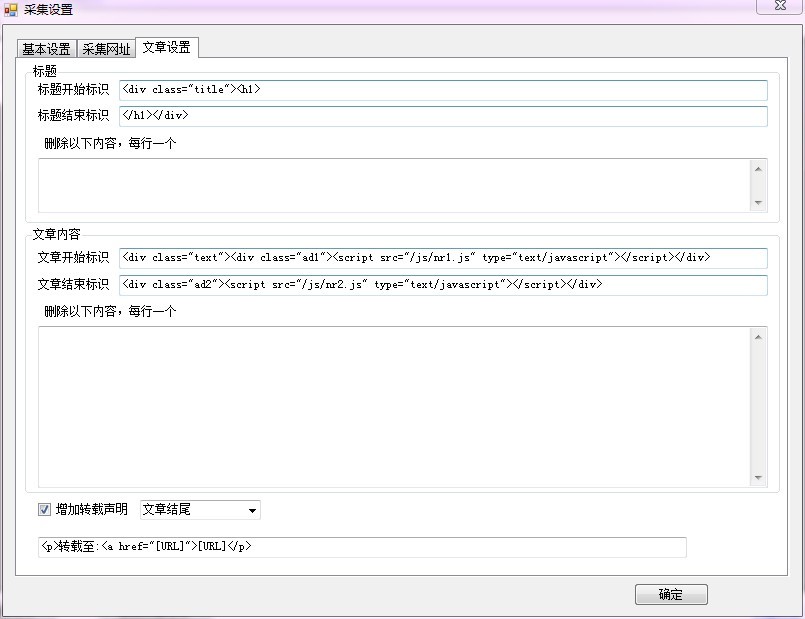Focus the 文章结束标识 text field
The image size is (805, 619).
[443, 285]
